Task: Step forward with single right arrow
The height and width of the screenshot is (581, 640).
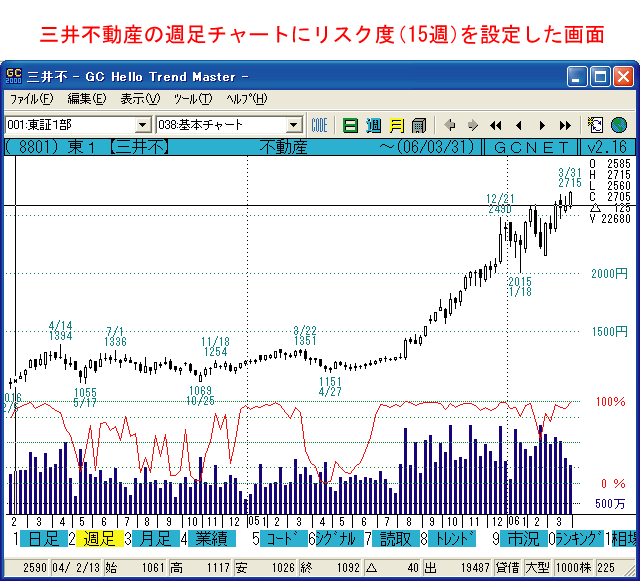Action: (542, 125)
